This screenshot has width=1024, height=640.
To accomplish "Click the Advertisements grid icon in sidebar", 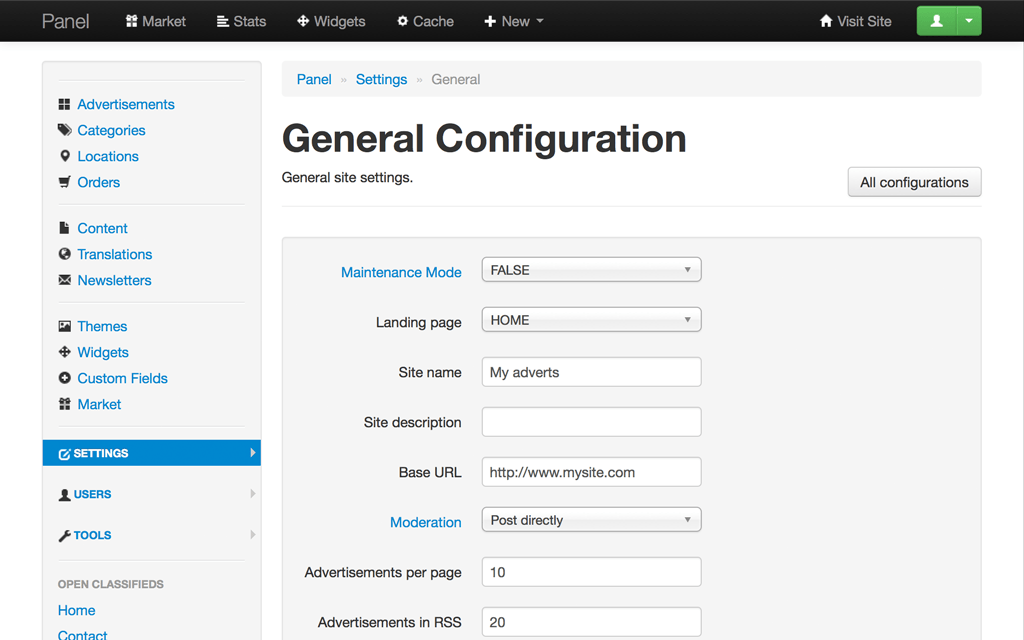I will click(64, 104).
